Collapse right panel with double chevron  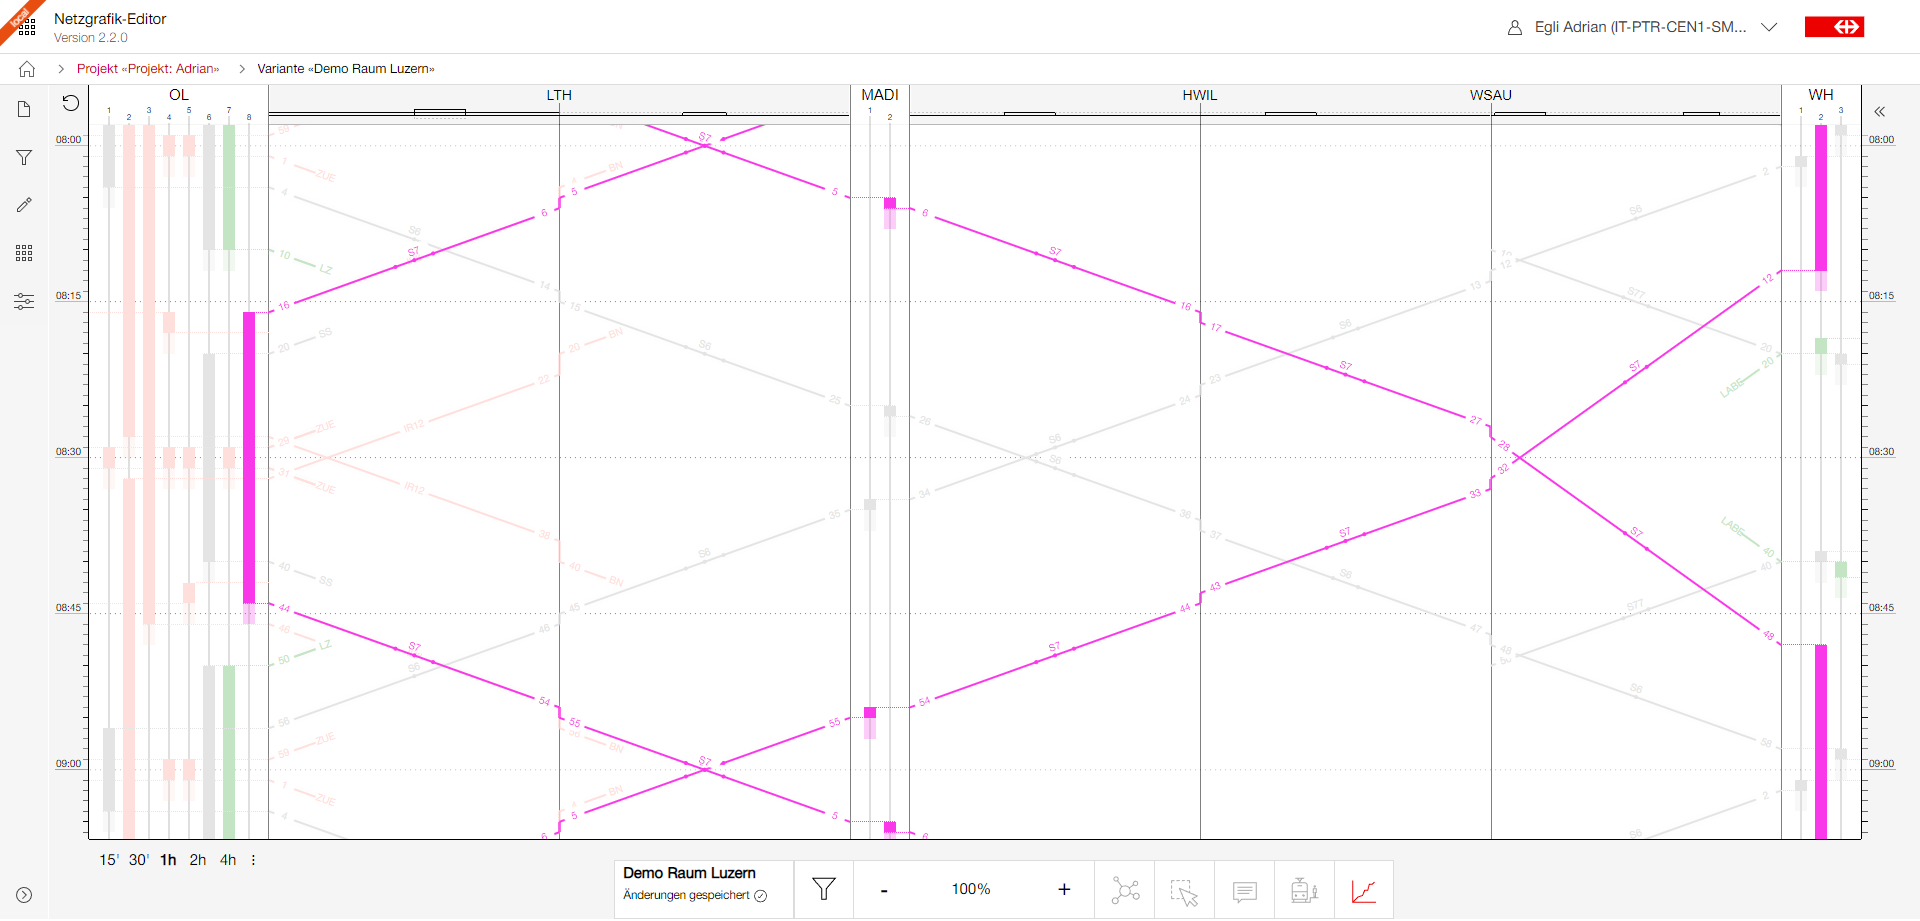point(1880,111)
